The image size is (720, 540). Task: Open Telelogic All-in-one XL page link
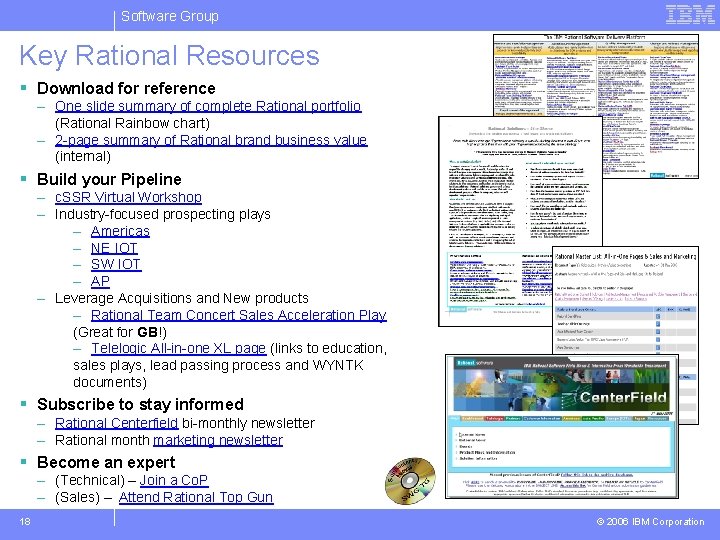tap(178, 349)
